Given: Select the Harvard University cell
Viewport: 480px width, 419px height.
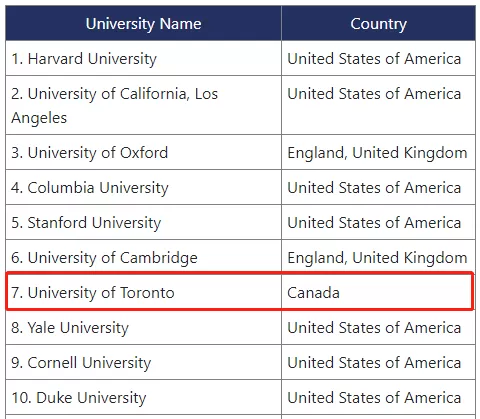Looking at the screenshot, I should click(143, 58).
